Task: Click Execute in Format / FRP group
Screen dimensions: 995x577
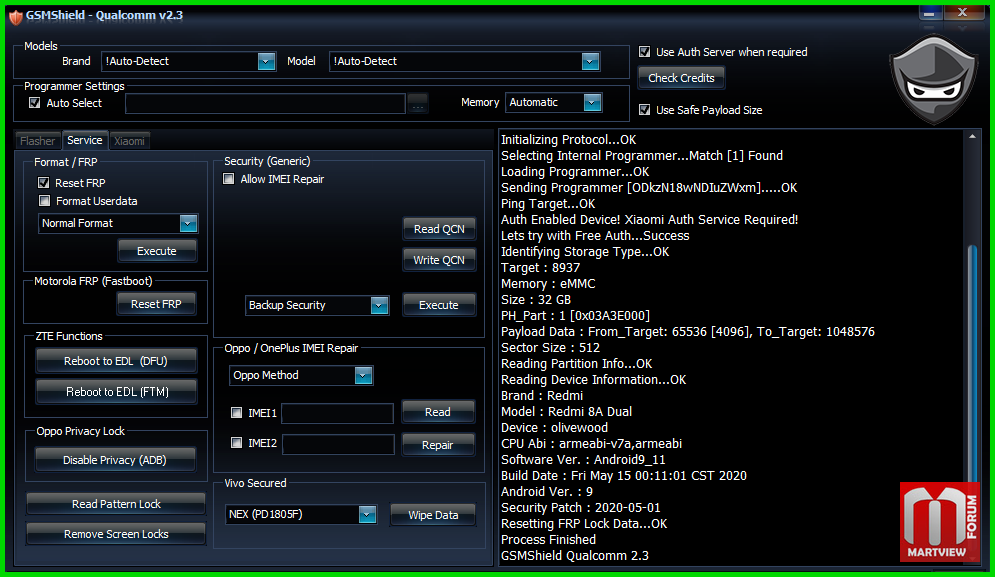Action: point(157,251)
